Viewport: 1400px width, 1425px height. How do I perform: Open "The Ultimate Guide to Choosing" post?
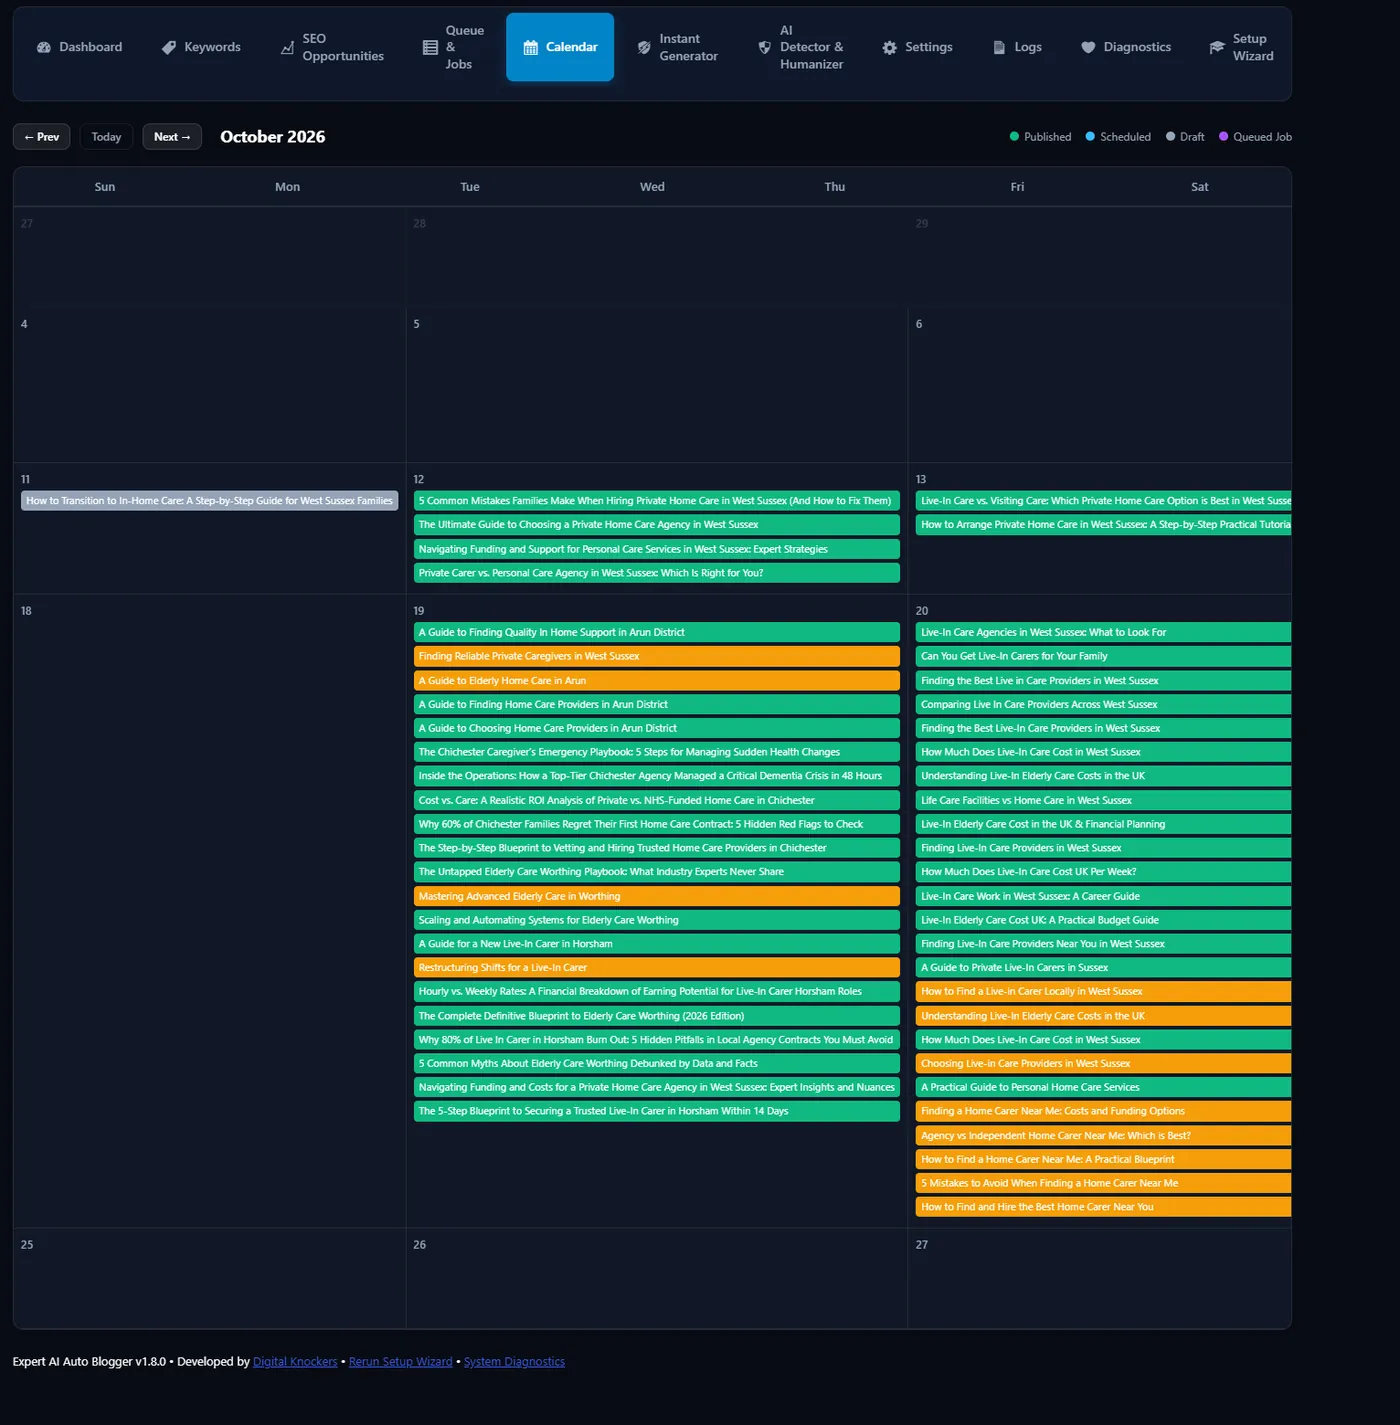tap(657, 525)
